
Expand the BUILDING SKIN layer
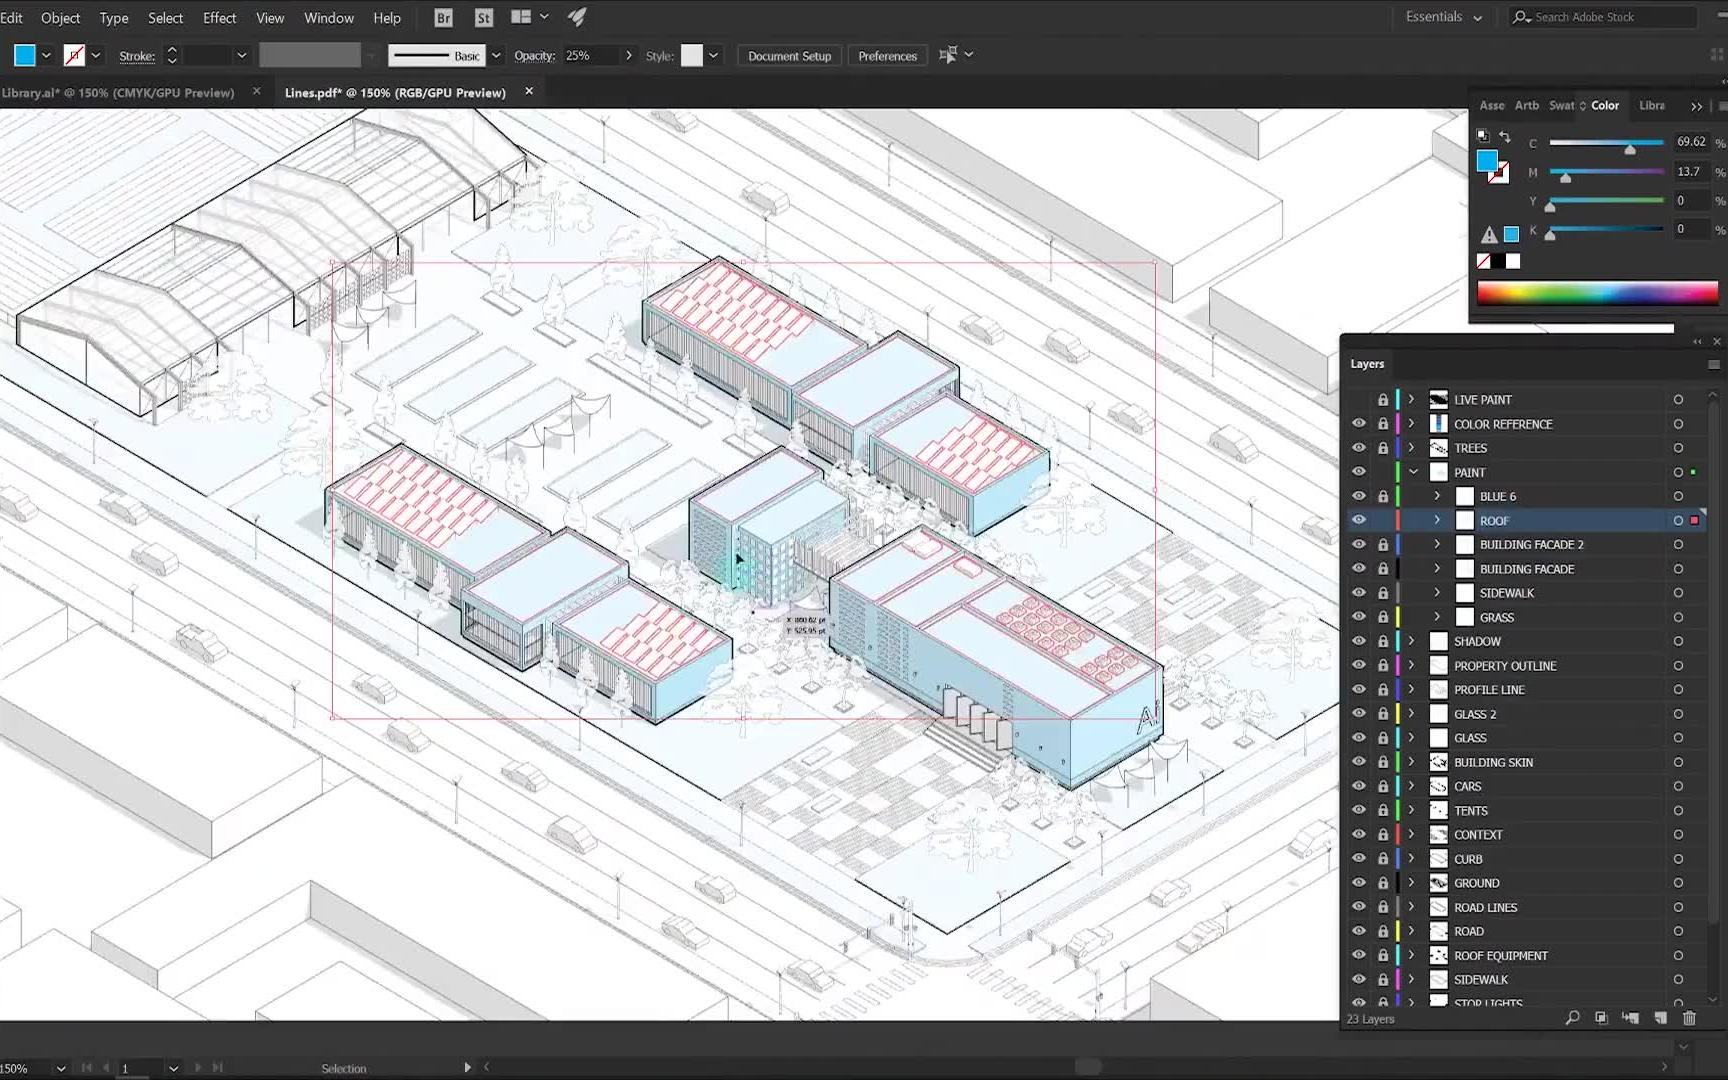pyautogui.click(x=1412, y=762)
